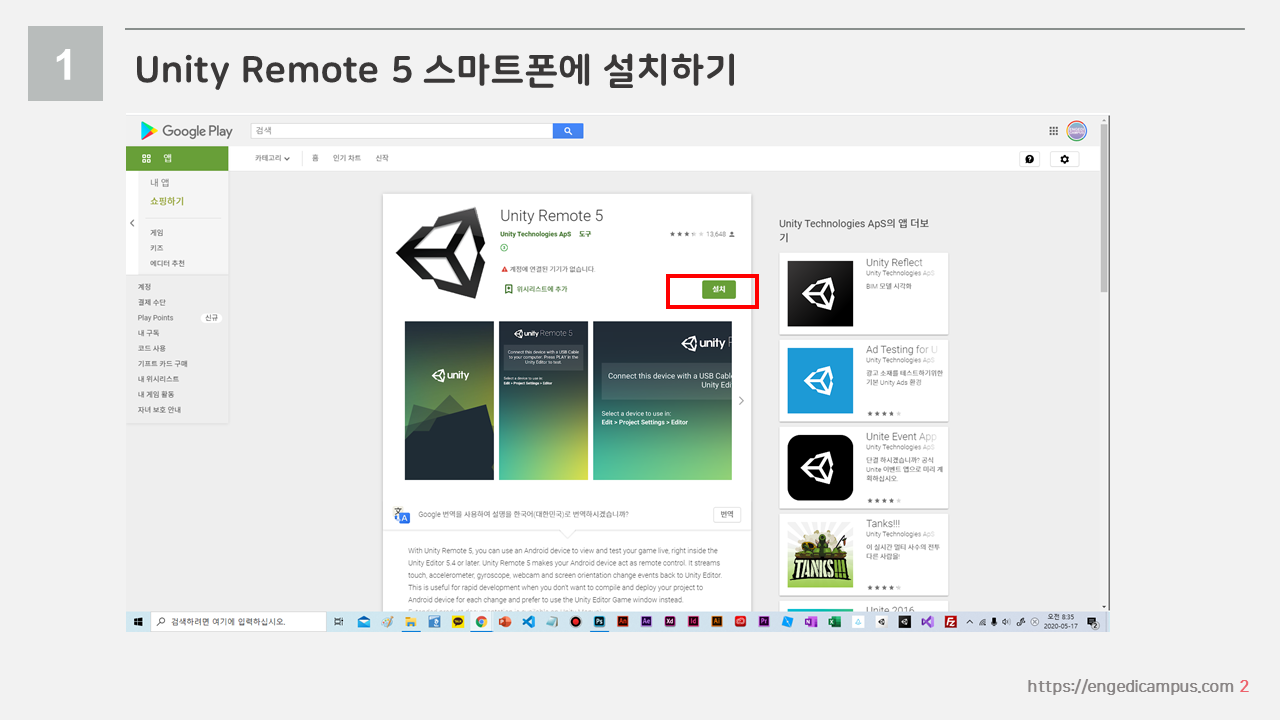Open 에디터 추천 in sidebar
This screenshot has width=1280, height=720.
[x=167, y=263]
